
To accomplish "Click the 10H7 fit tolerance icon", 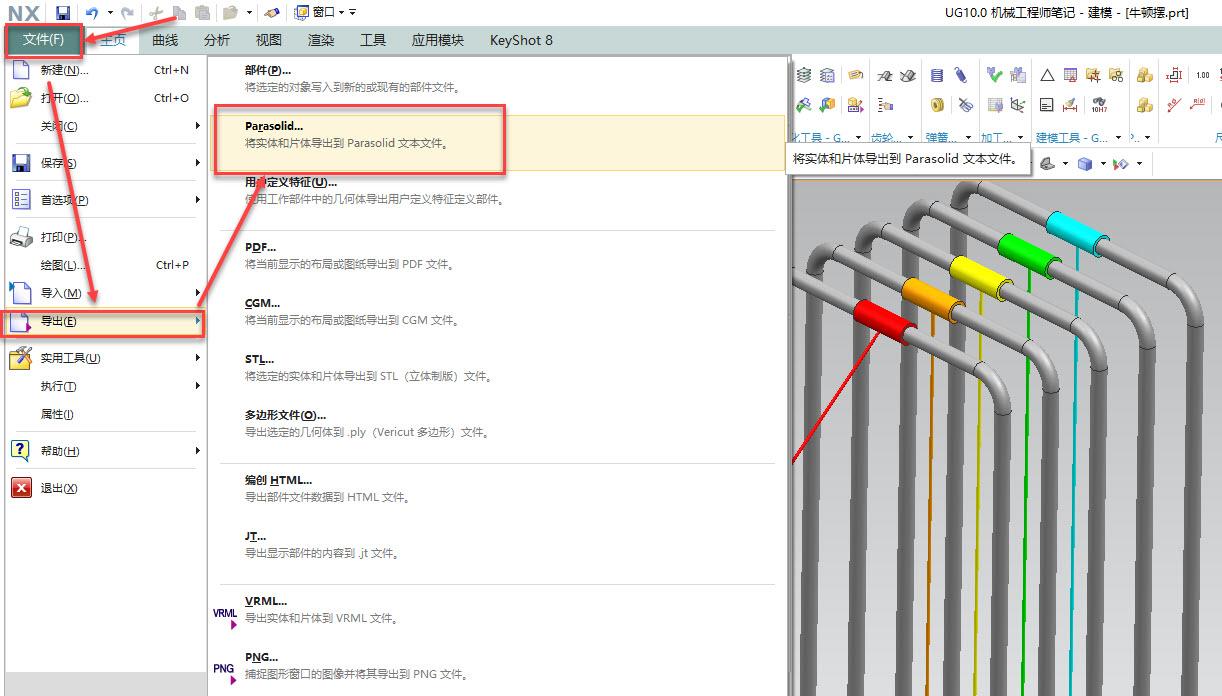I will point(1100,104).
